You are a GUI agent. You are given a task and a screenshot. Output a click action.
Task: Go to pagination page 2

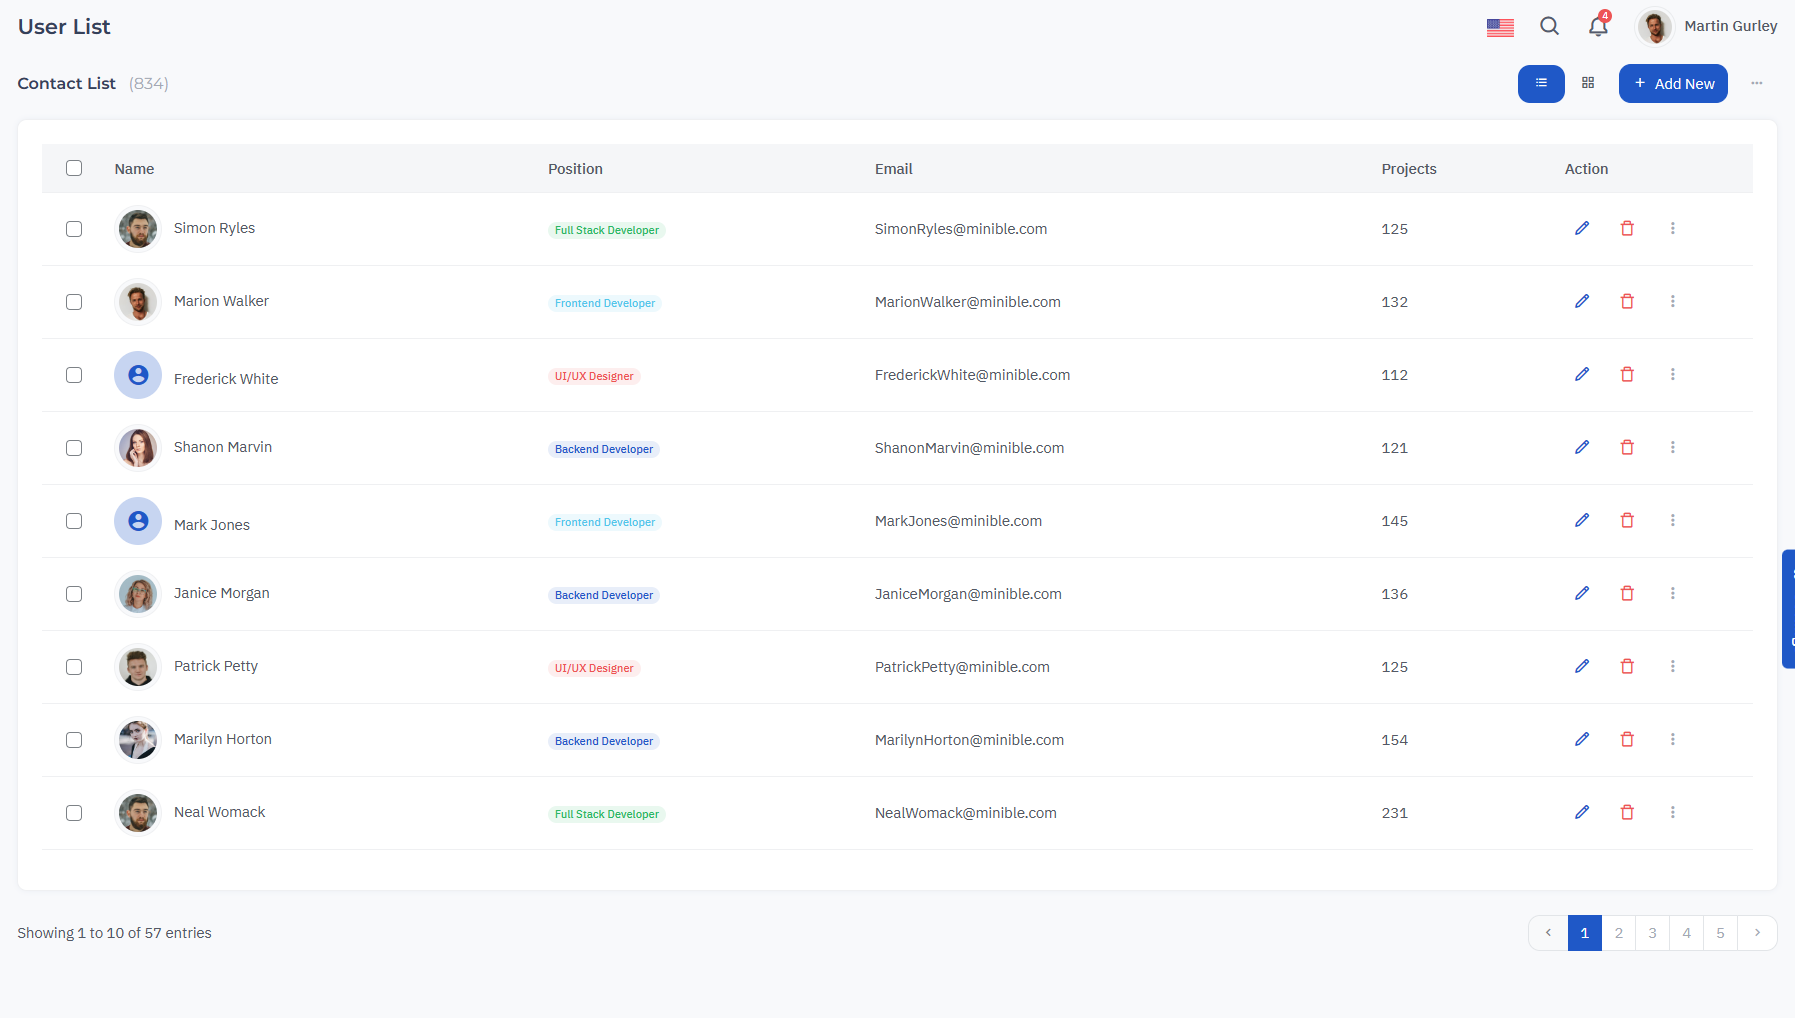[x=1619, y=933]
